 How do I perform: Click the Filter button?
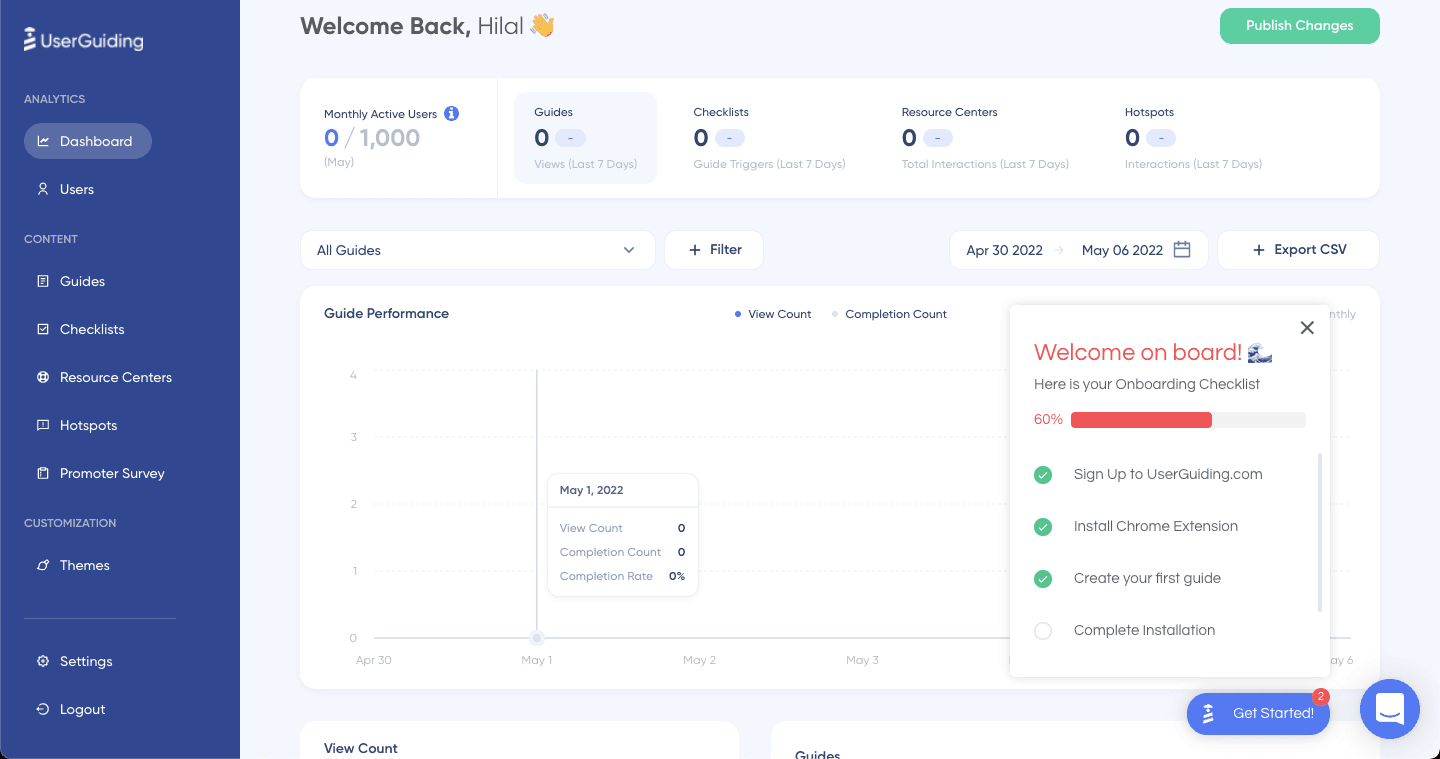pyautogui.click(x=714, y=250)
